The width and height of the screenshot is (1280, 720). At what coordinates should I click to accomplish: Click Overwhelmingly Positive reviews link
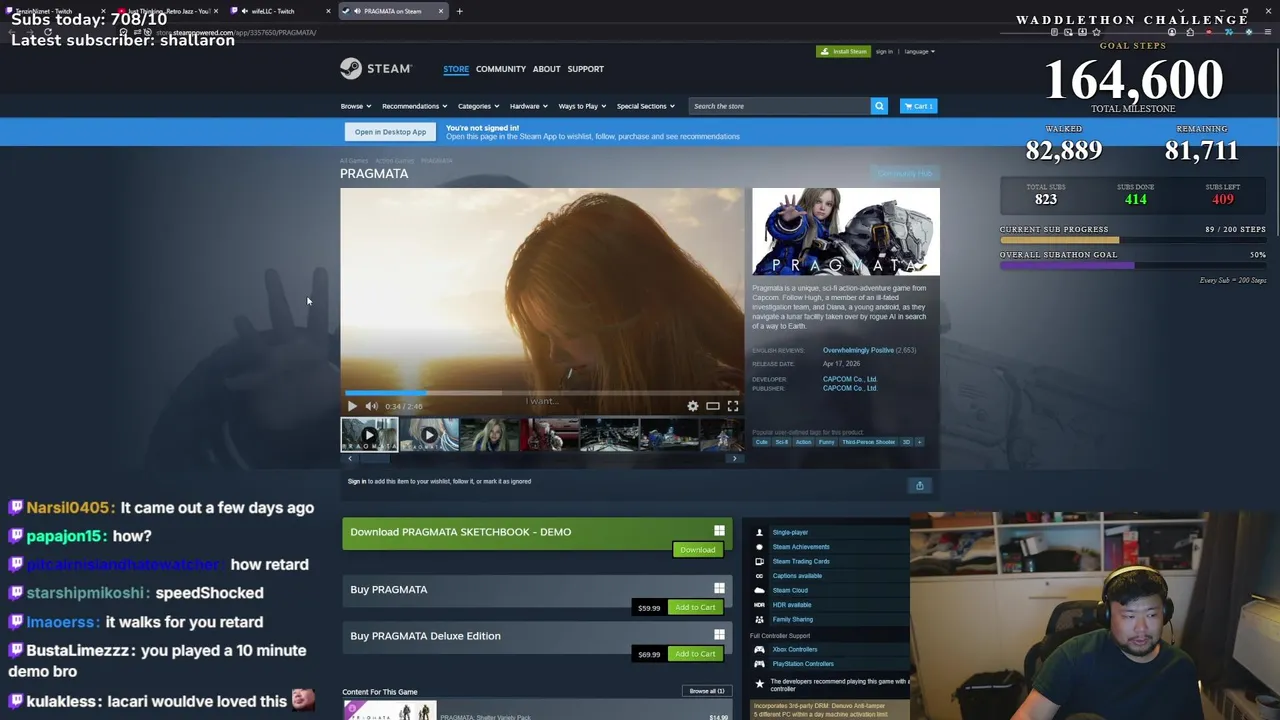coord(858,350)
